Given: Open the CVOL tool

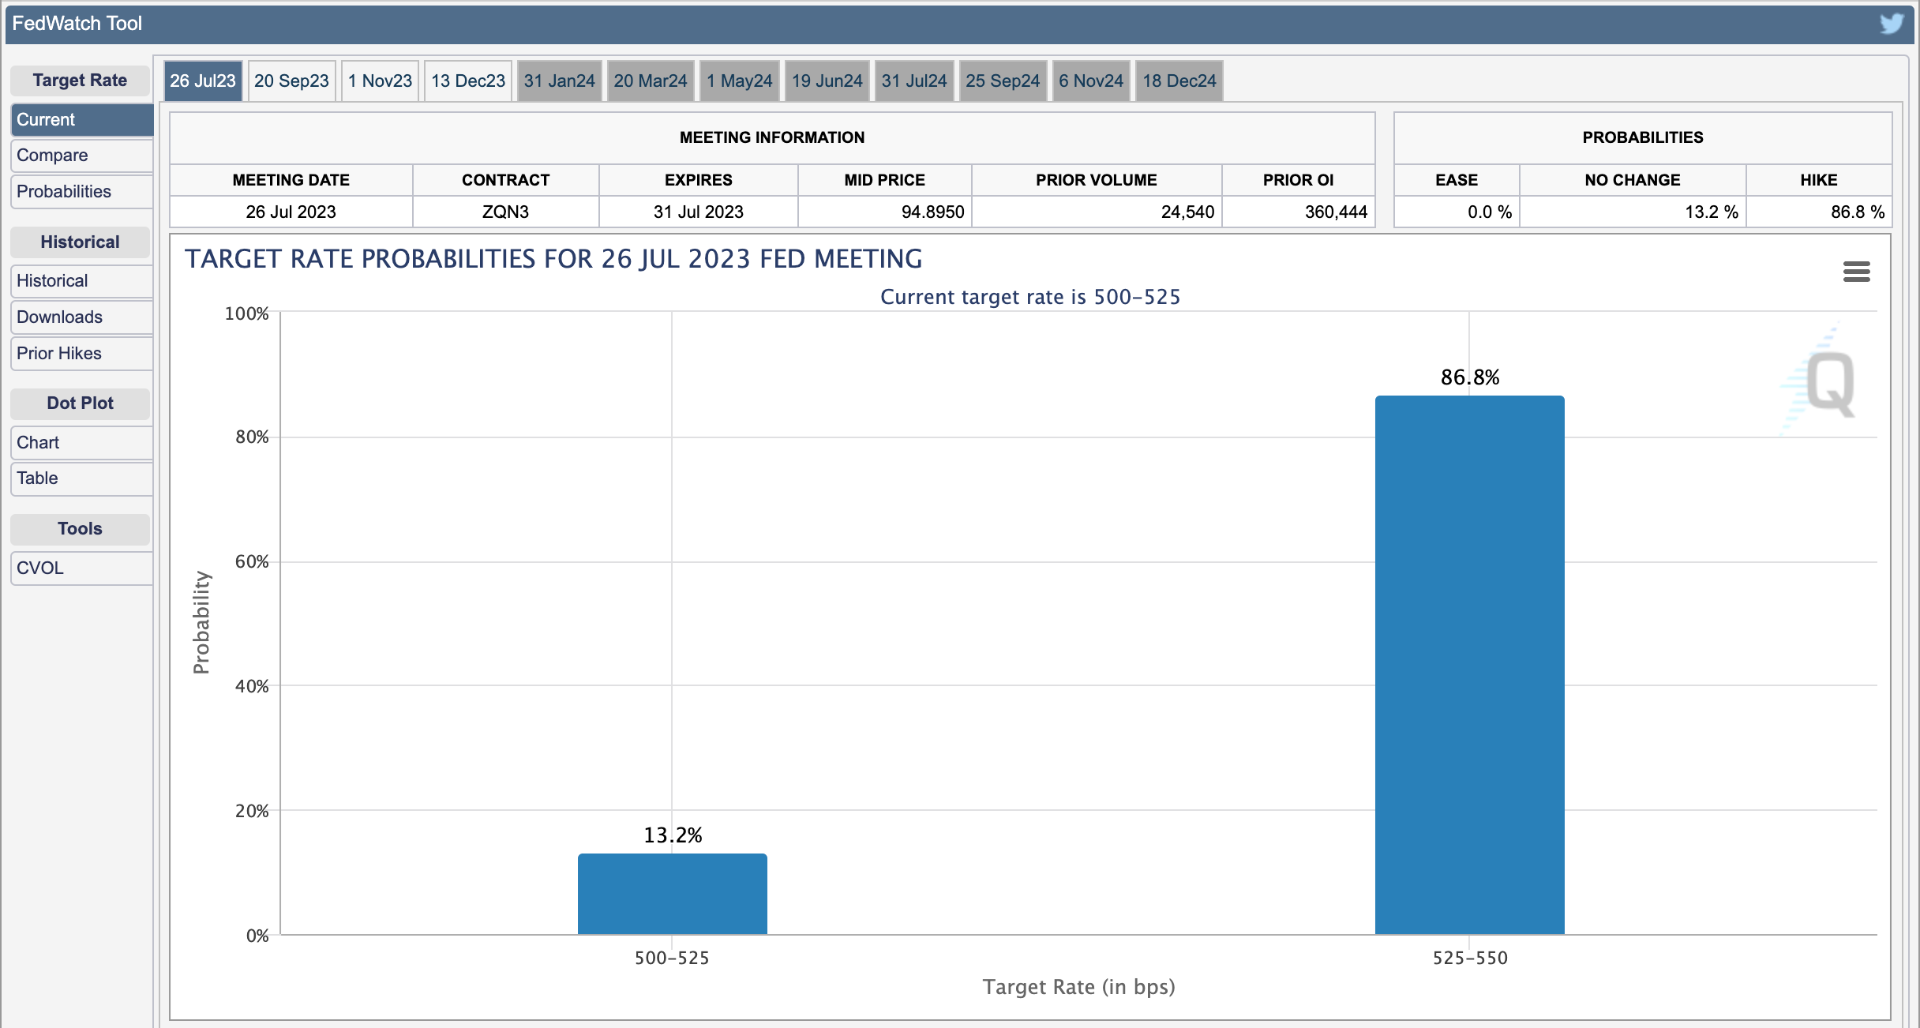Looking at the screenshot, I should coord(82,568).
